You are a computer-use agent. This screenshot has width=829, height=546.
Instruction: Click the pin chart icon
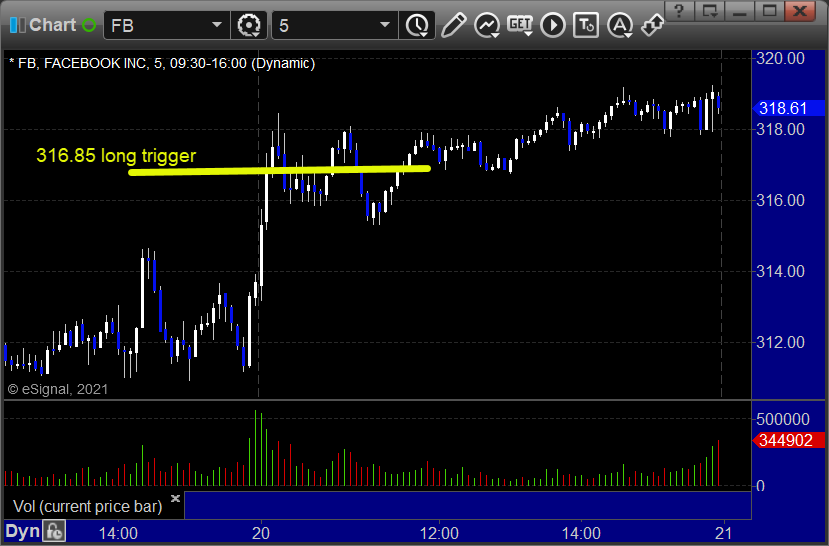[x=652, y=25]
